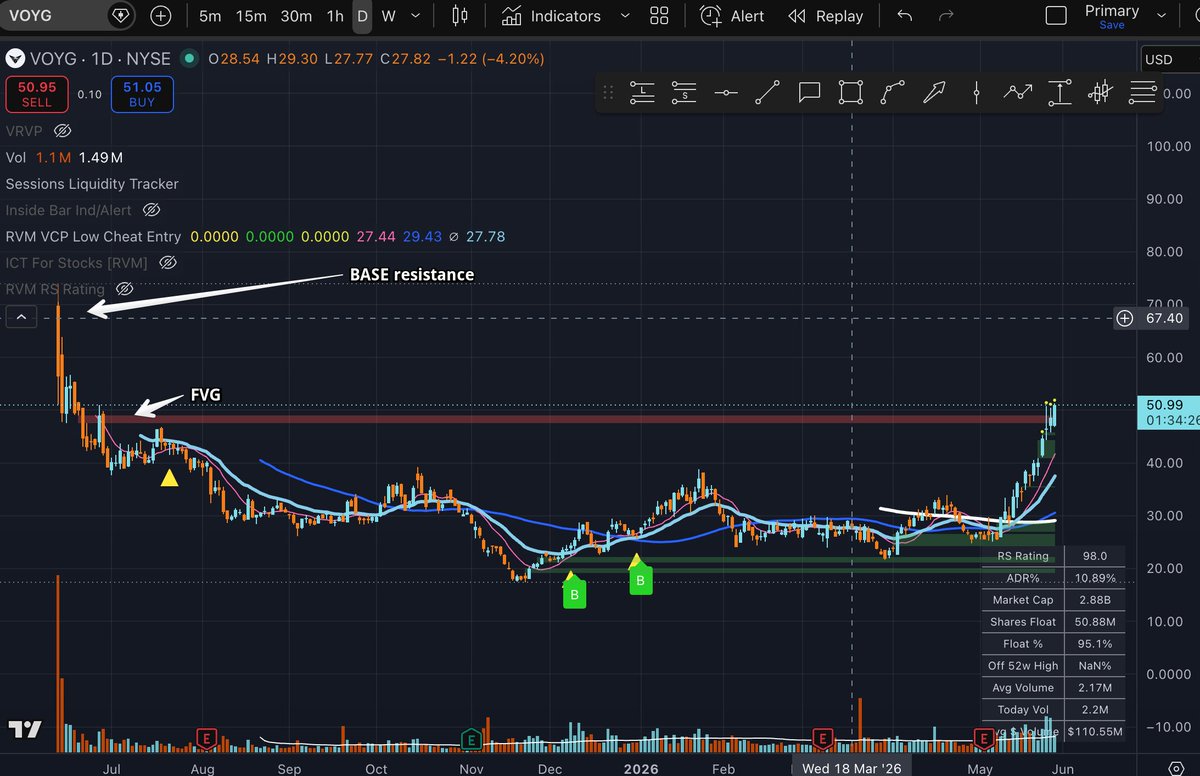Select the Trend Line drawing tool
The width and height of the screenshot is (1200, 776).
(768, 93)
